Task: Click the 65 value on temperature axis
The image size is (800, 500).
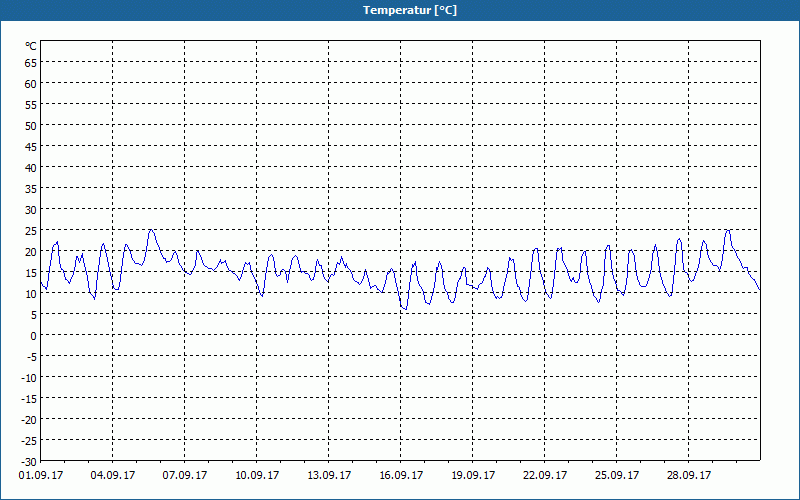Action: (31, 62)
